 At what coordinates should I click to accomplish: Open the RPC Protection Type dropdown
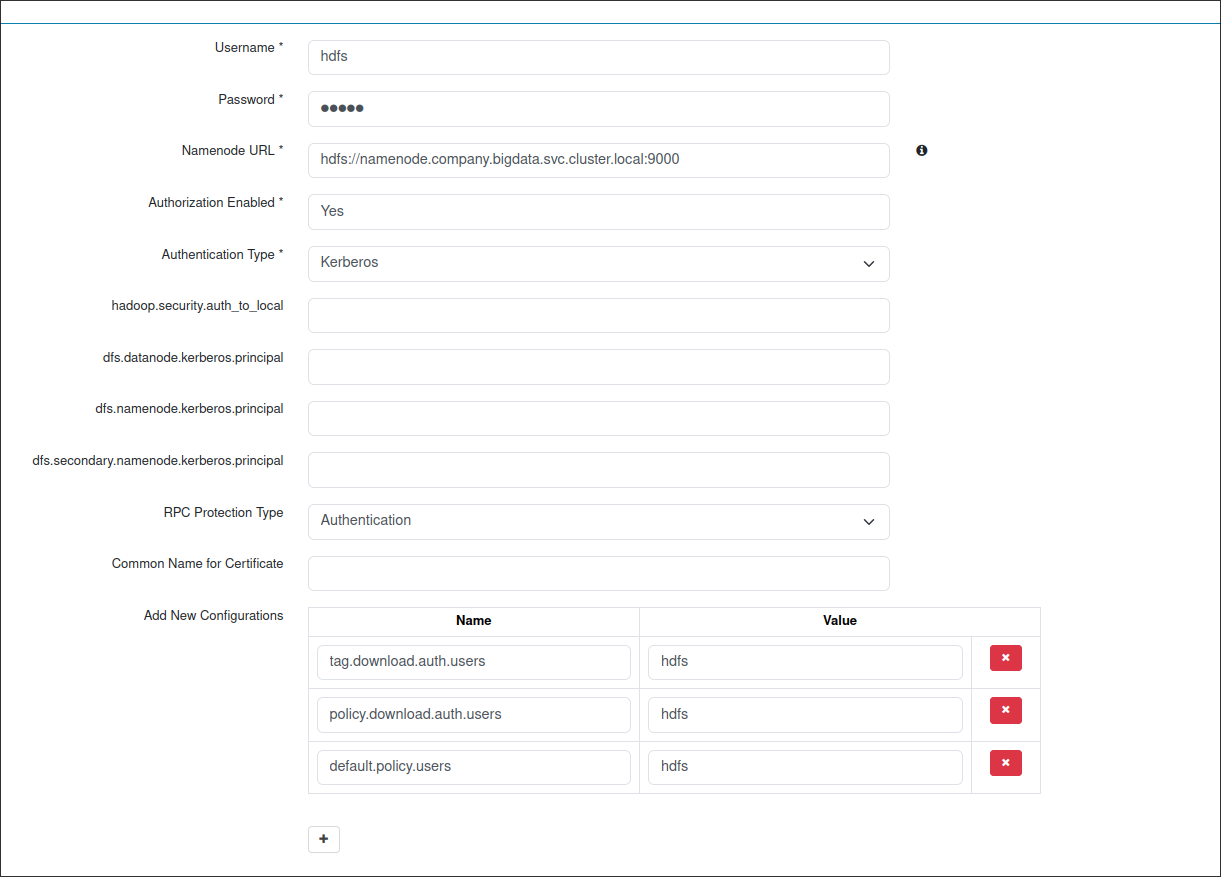[598, 522]
